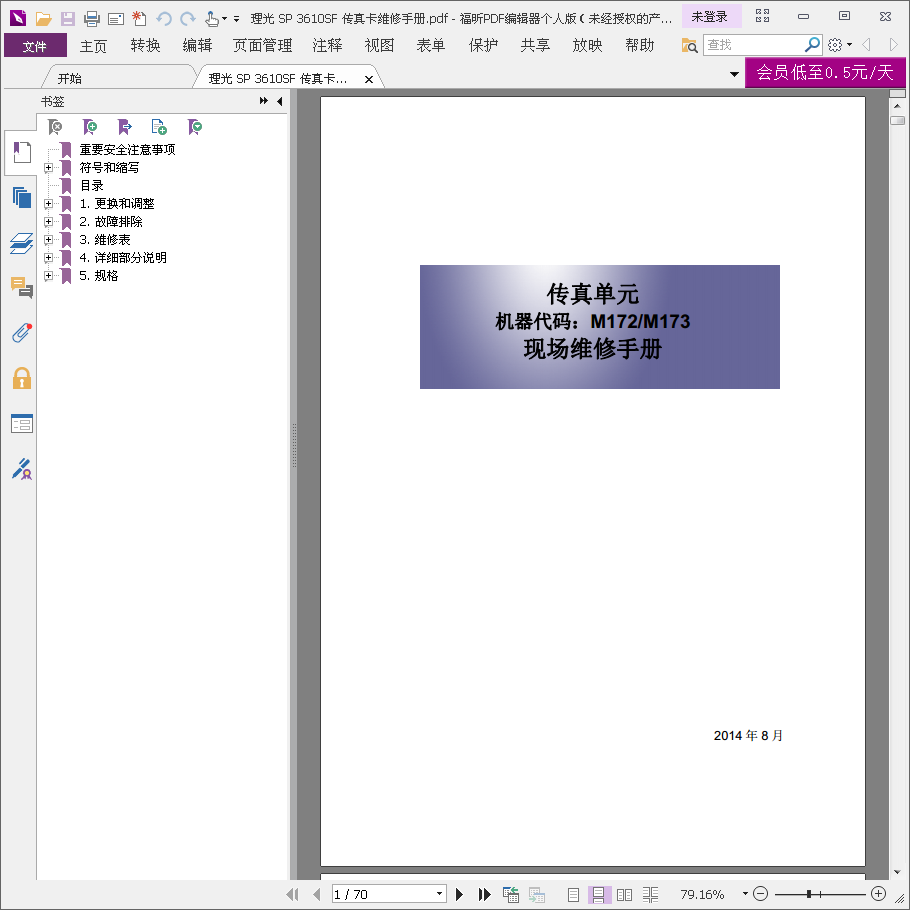Image resolution: width=910 pixels, height=910 pixels.
Task: Click the email envelope icon in the quick toolbar
Action: pos(116,19)
